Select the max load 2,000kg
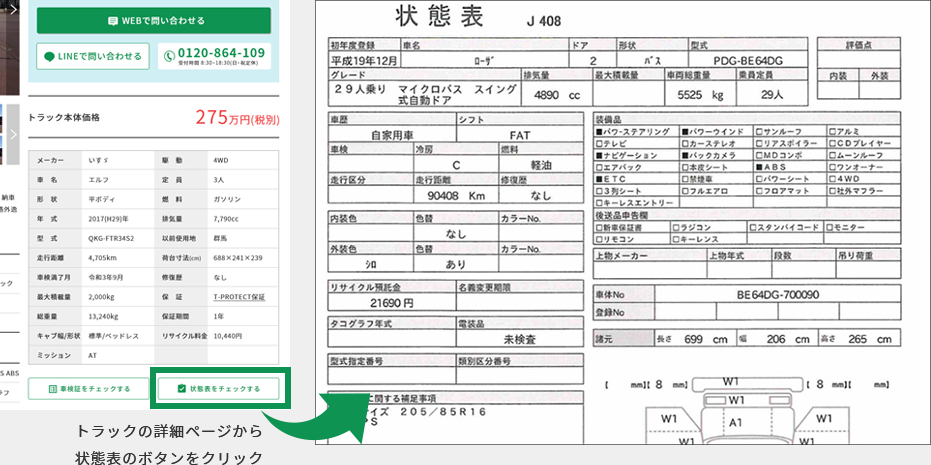Viewport: 931px width, 465px height. coord(101,296)
